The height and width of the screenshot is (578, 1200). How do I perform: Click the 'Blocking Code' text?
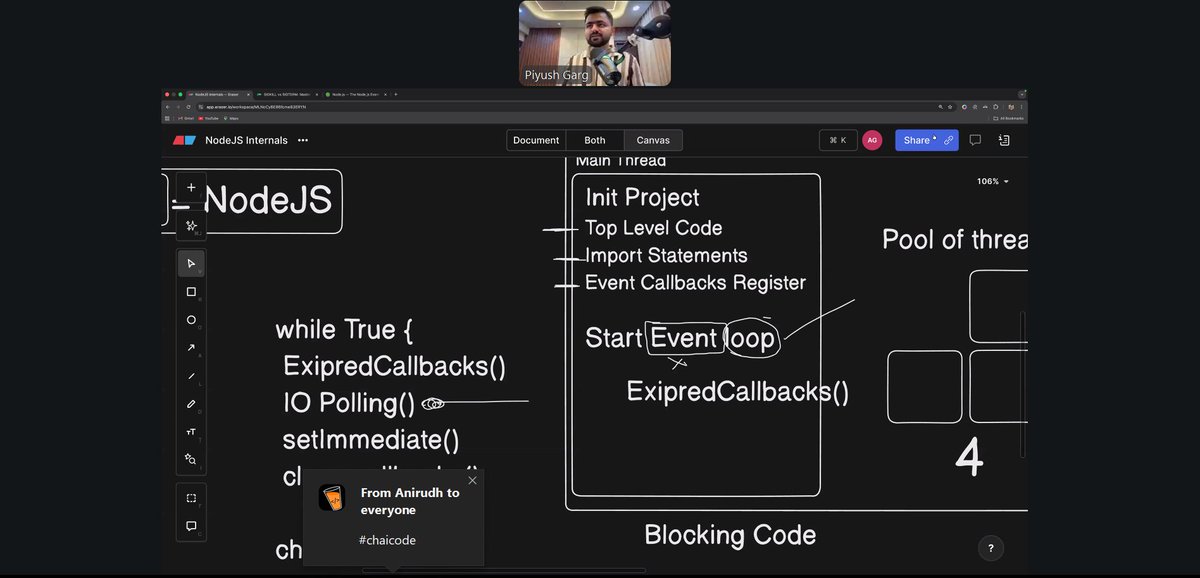pos(730,535)
